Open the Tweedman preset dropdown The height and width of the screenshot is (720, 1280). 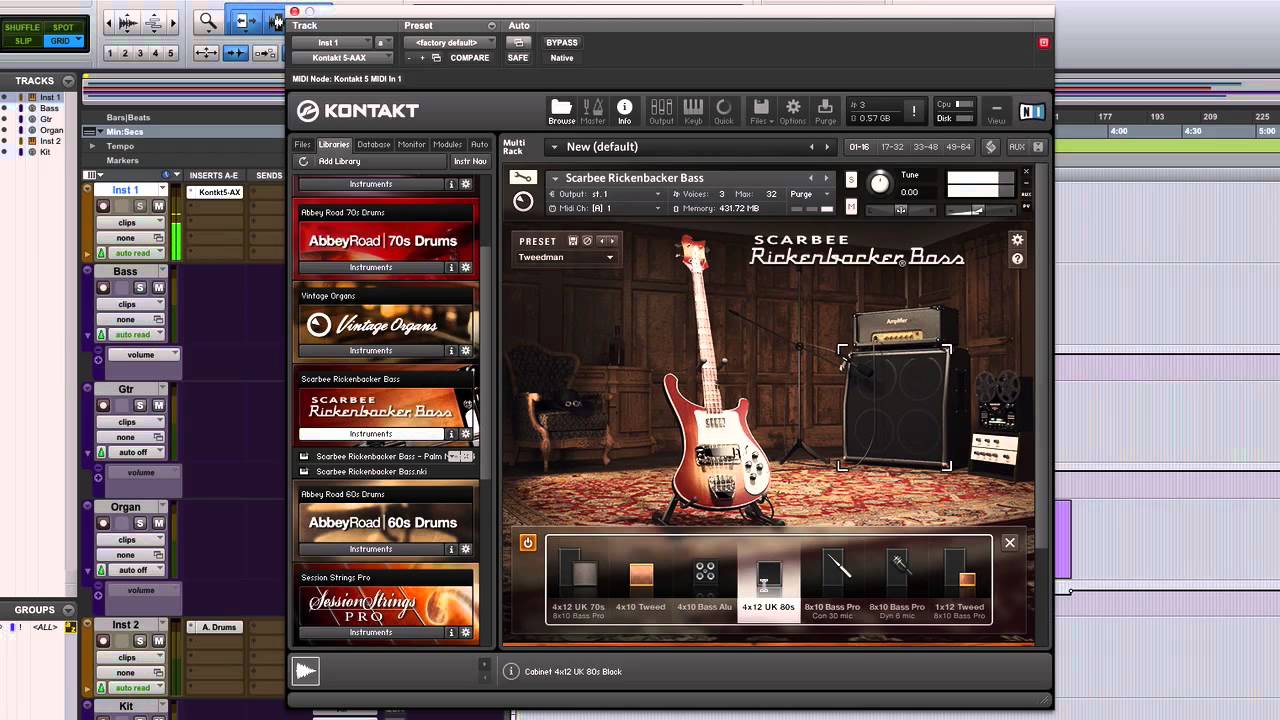pos(566,257)
